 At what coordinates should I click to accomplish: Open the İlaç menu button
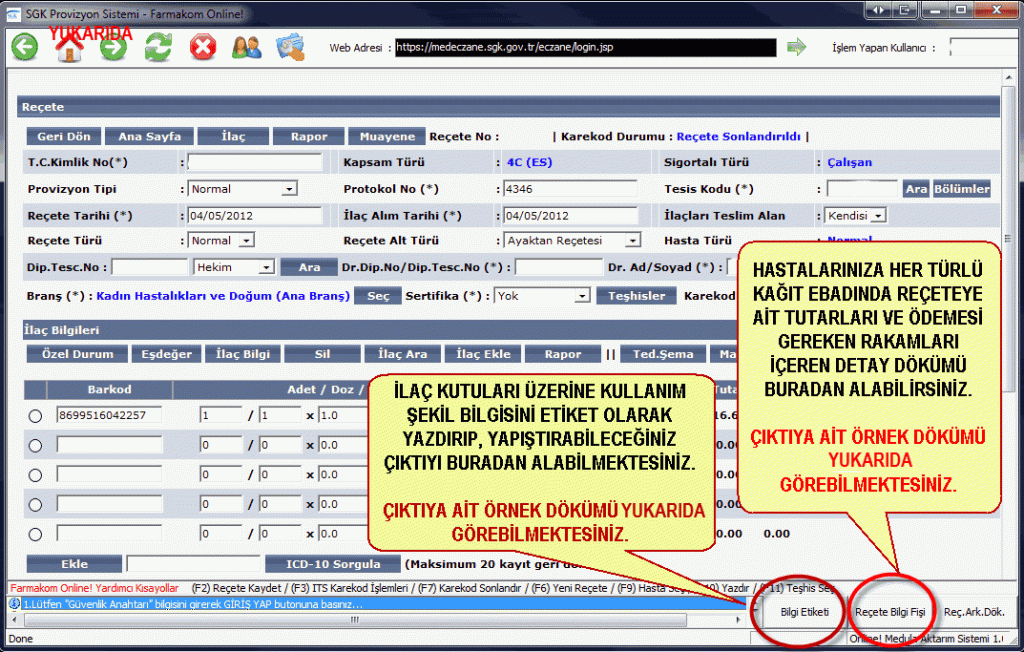pos(233,136)
